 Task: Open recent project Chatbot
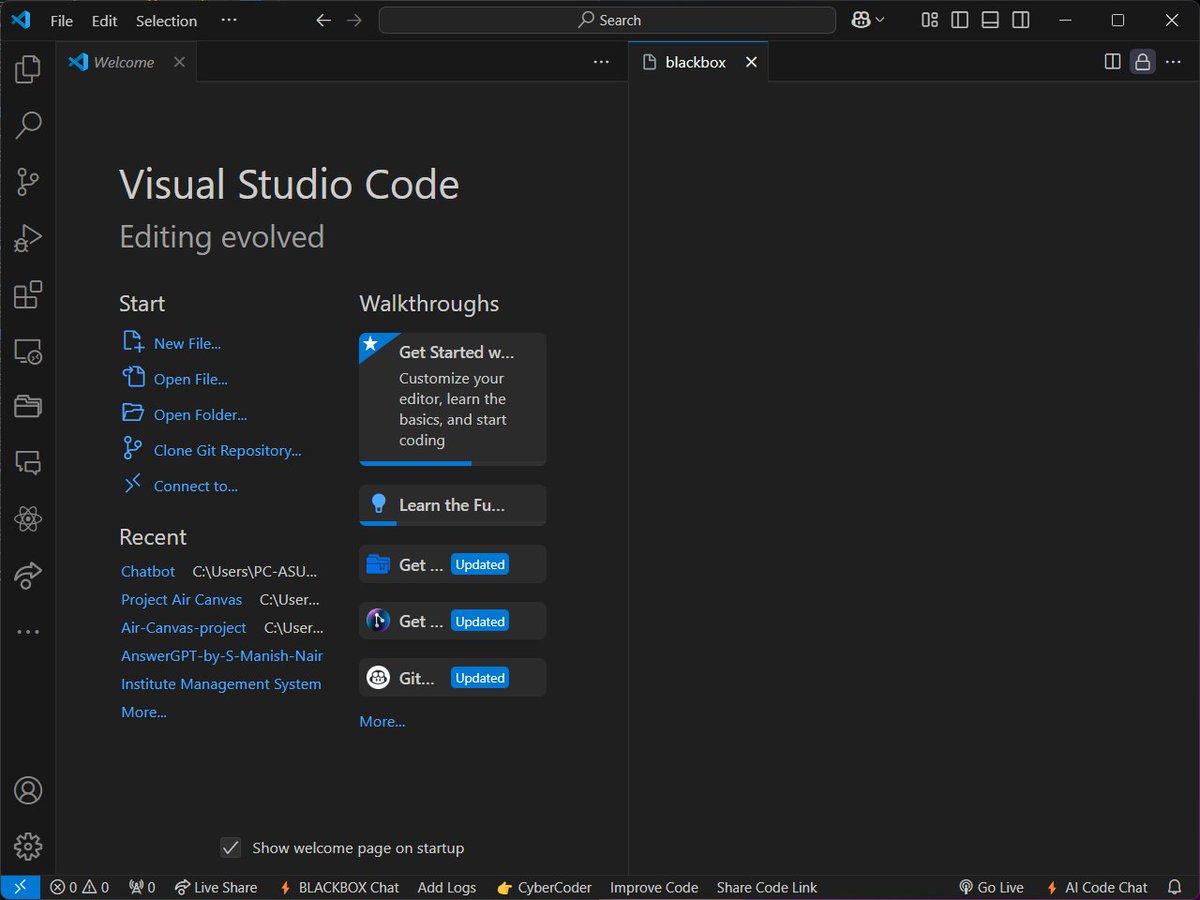click(x=148, y=572)
